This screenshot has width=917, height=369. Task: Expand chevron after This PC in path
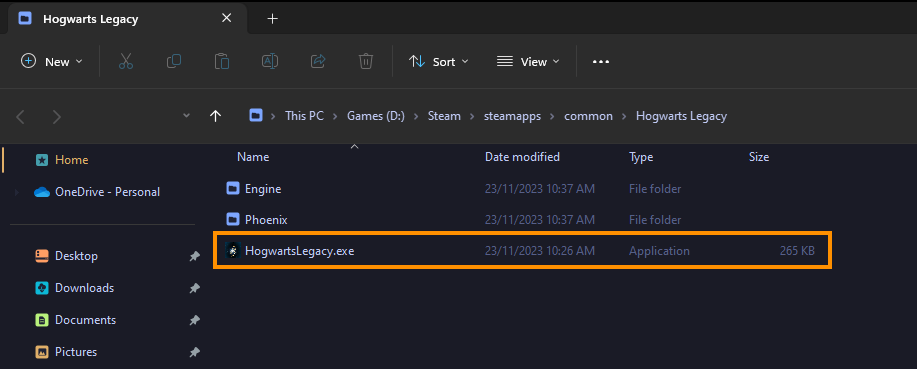[336, 116]
